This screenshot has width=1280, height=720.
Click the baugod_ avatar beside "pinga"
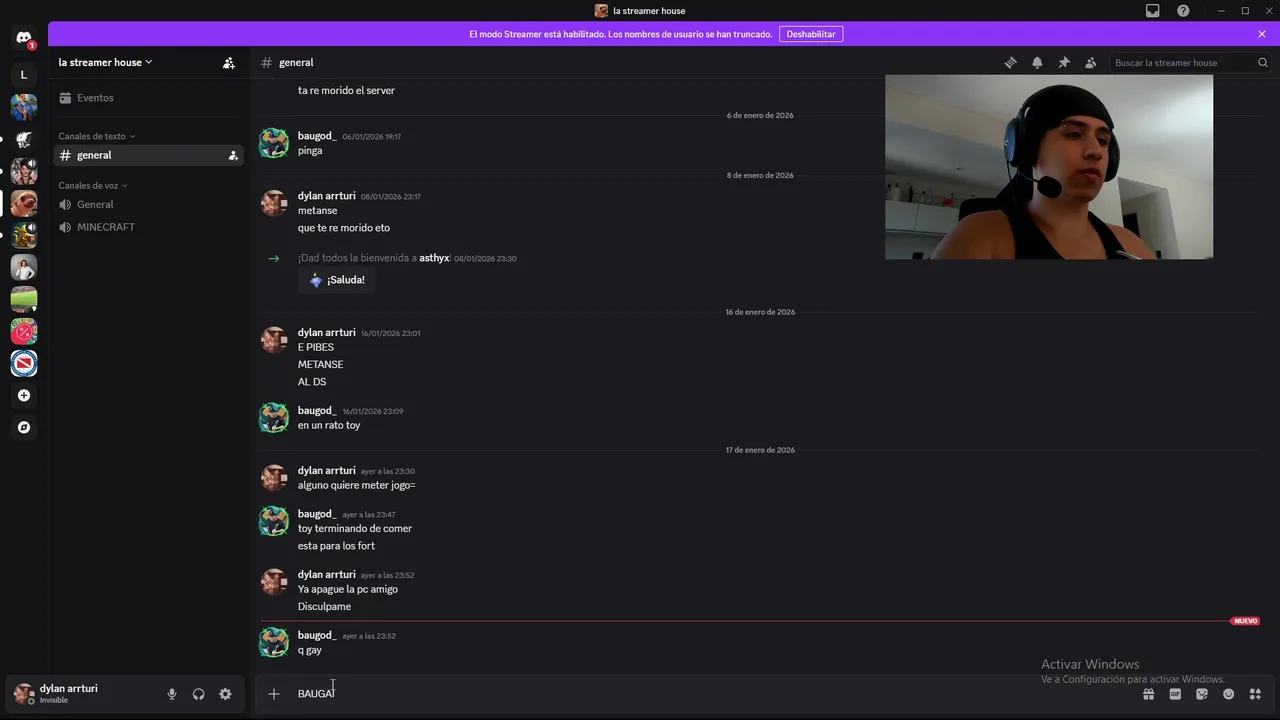pyautogui.click(x=274, y=143)
